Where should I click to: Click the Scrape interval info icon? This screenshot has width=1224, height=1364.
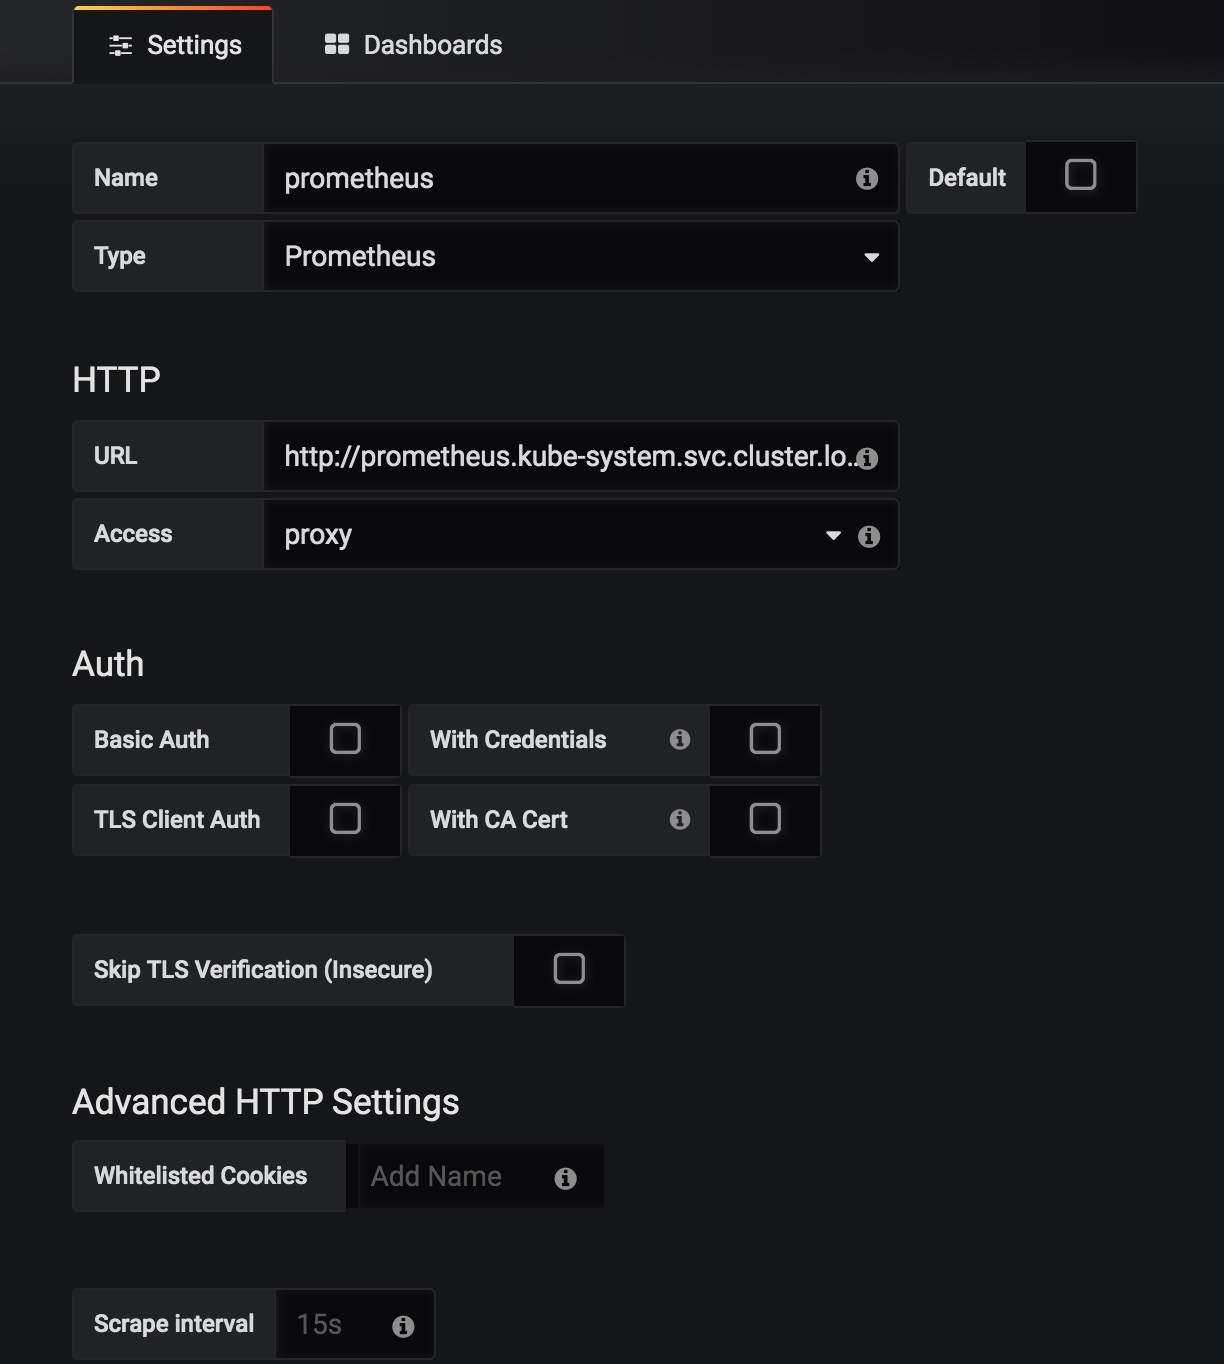pyautogui.click(x=403, y=1326)
